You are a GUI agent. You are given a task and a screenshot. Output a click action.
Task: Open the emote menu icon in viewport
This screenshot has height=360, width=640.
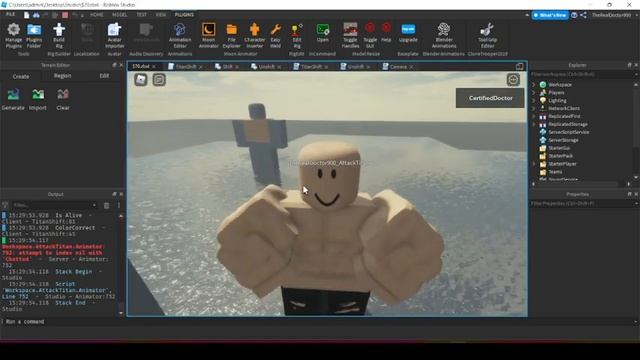[x=513, y=79]
